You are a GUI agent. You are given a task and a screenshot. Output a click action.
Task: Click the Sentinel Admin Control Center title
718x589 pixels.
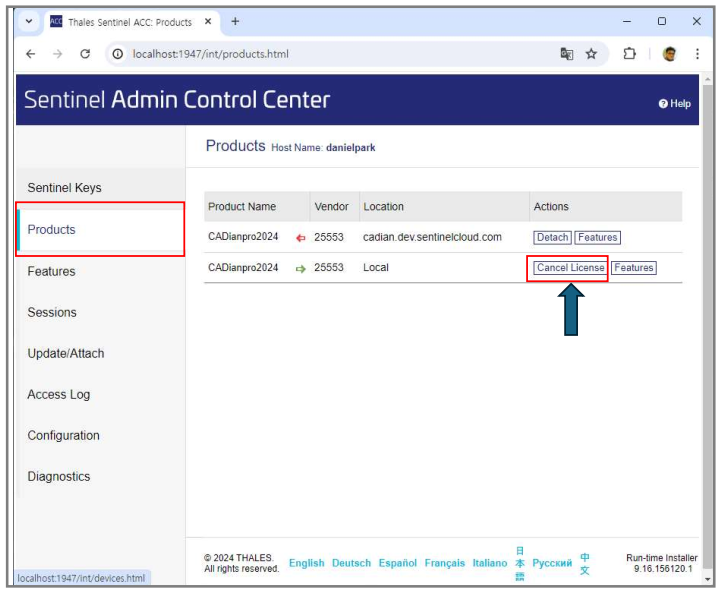click(x=177, y=99)
